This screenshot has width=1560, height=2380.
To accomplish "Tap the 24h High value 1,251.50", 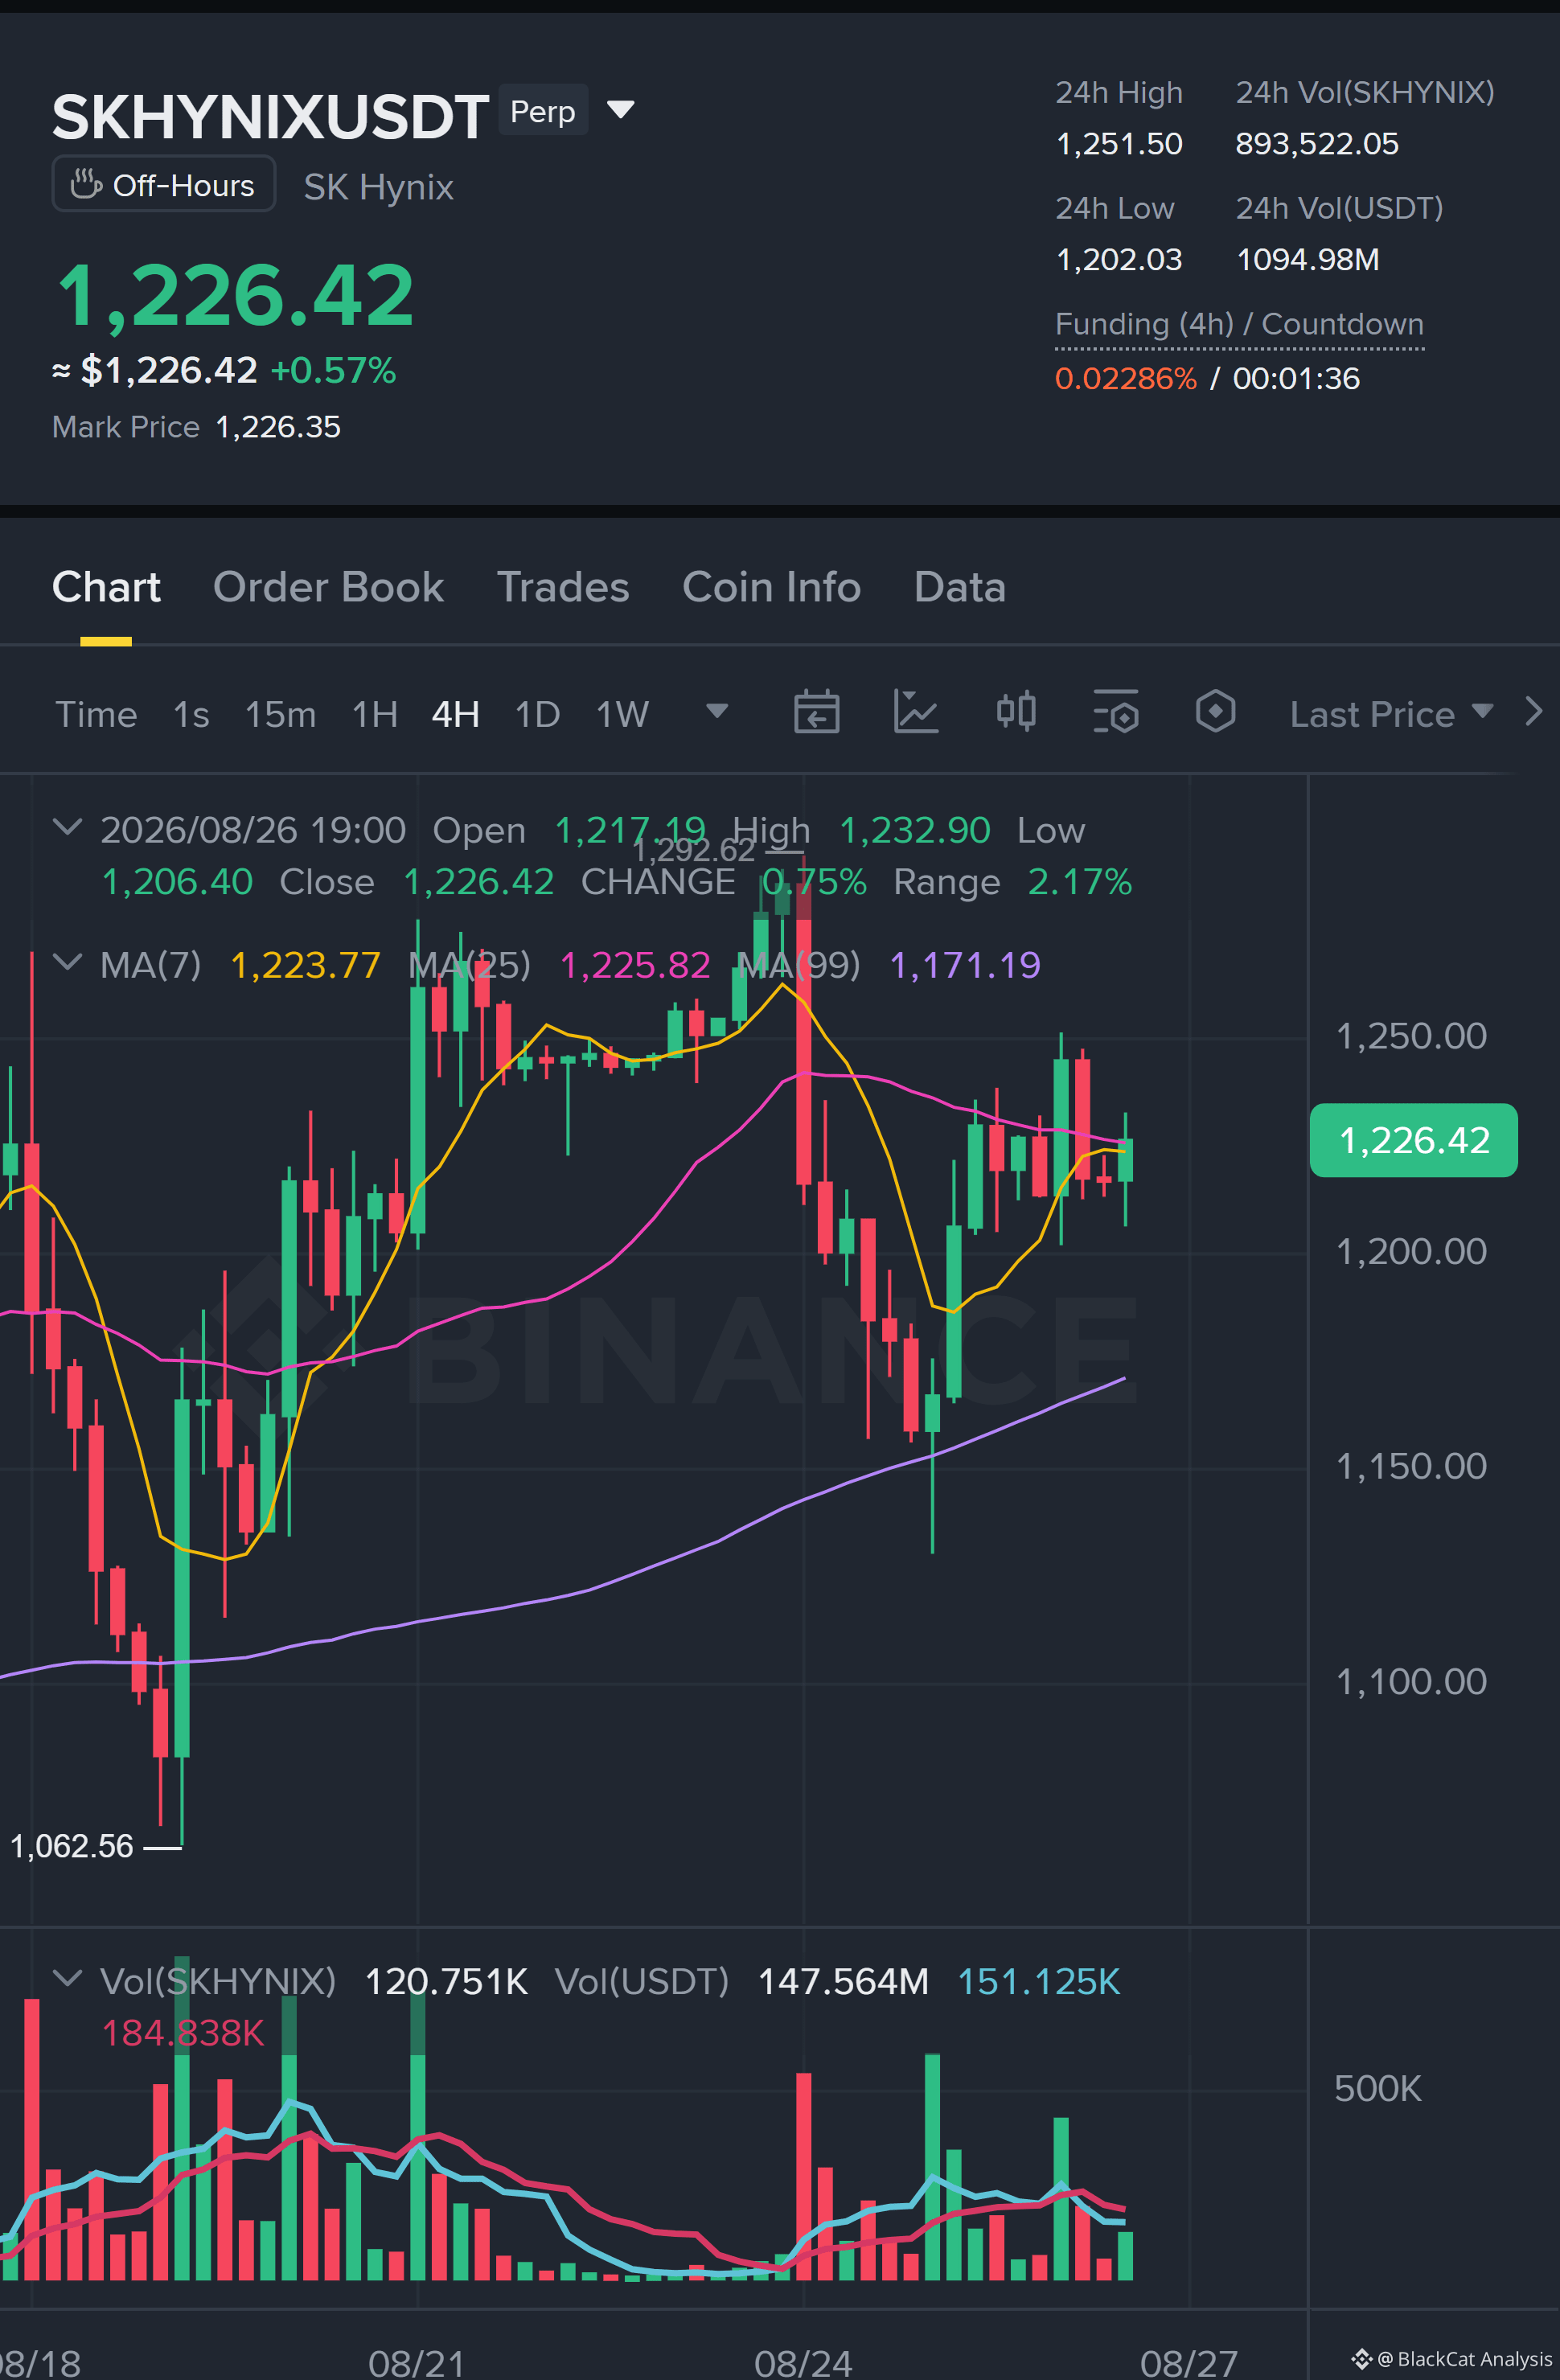I will point(1119,144).
